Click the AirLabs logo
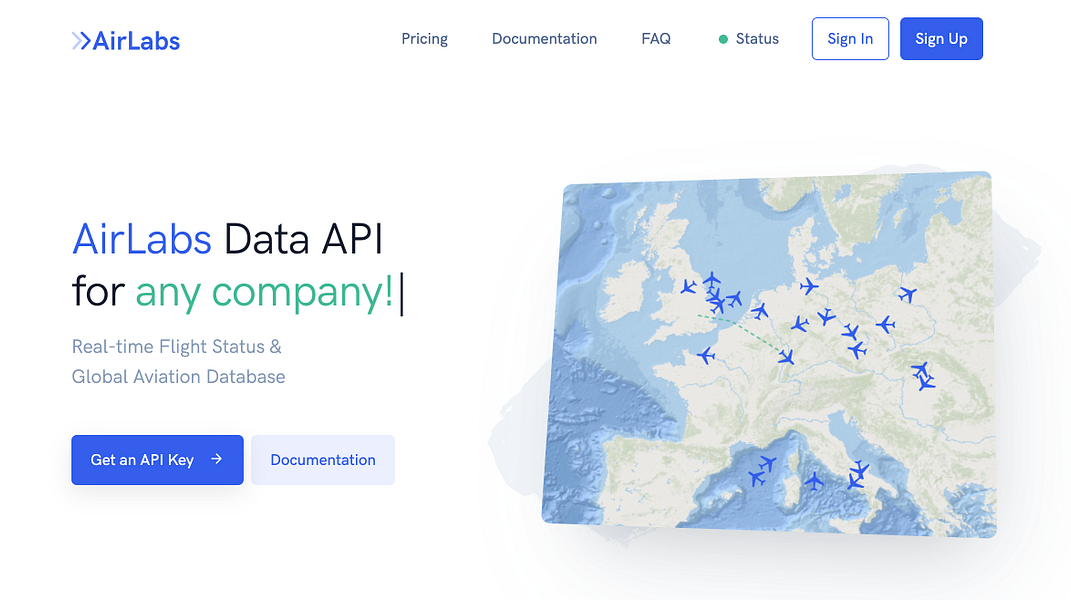 coord(126,41)
